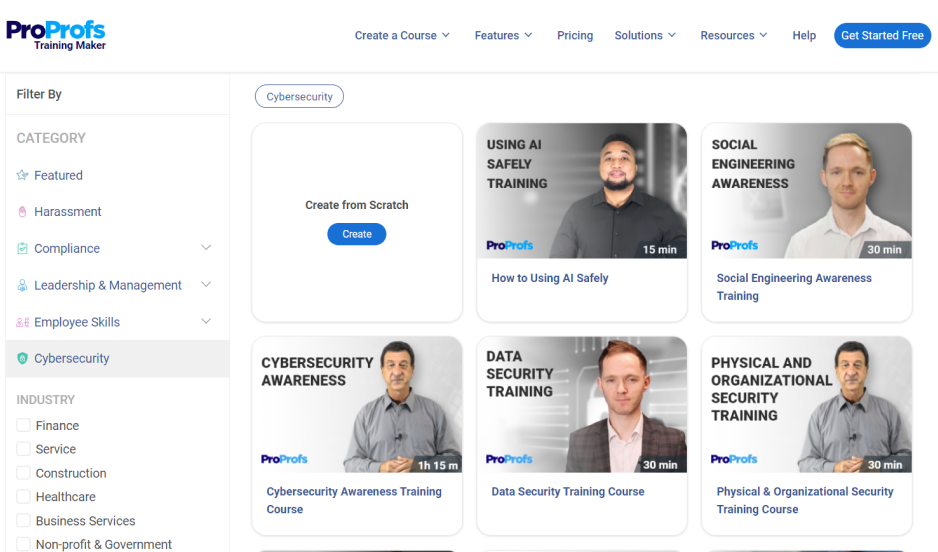The height and width of the screenshot is (552, 938).
Task: Go to the Pricing page
Action: 575,35
